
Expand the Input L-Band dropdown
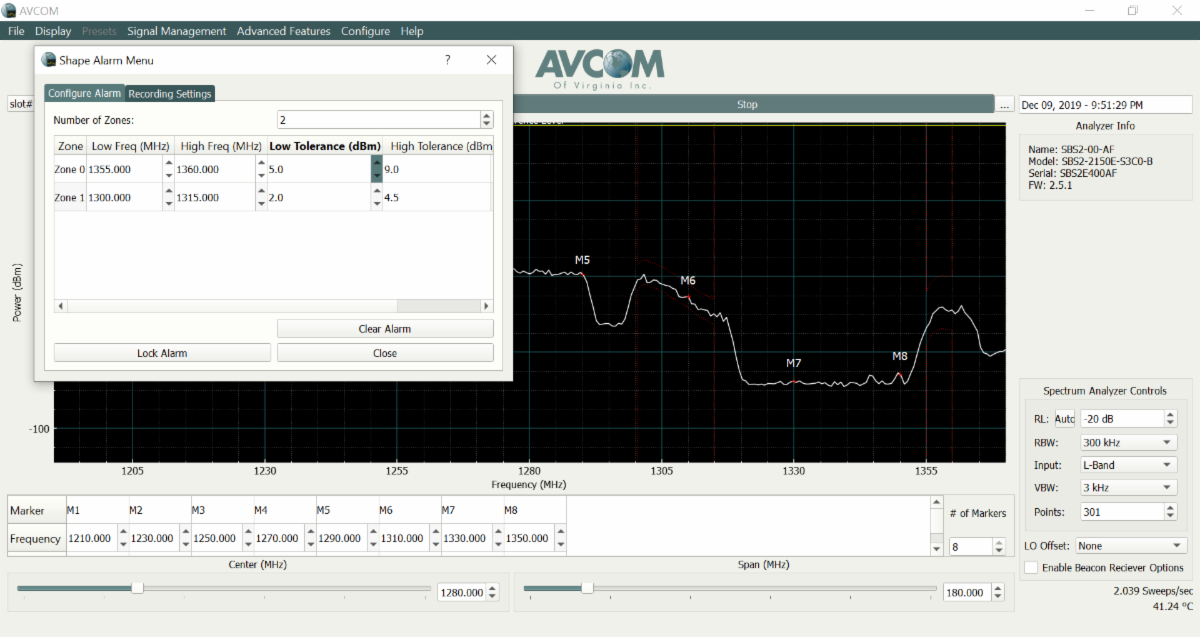pyautogui.click(x=1129, y=465)
